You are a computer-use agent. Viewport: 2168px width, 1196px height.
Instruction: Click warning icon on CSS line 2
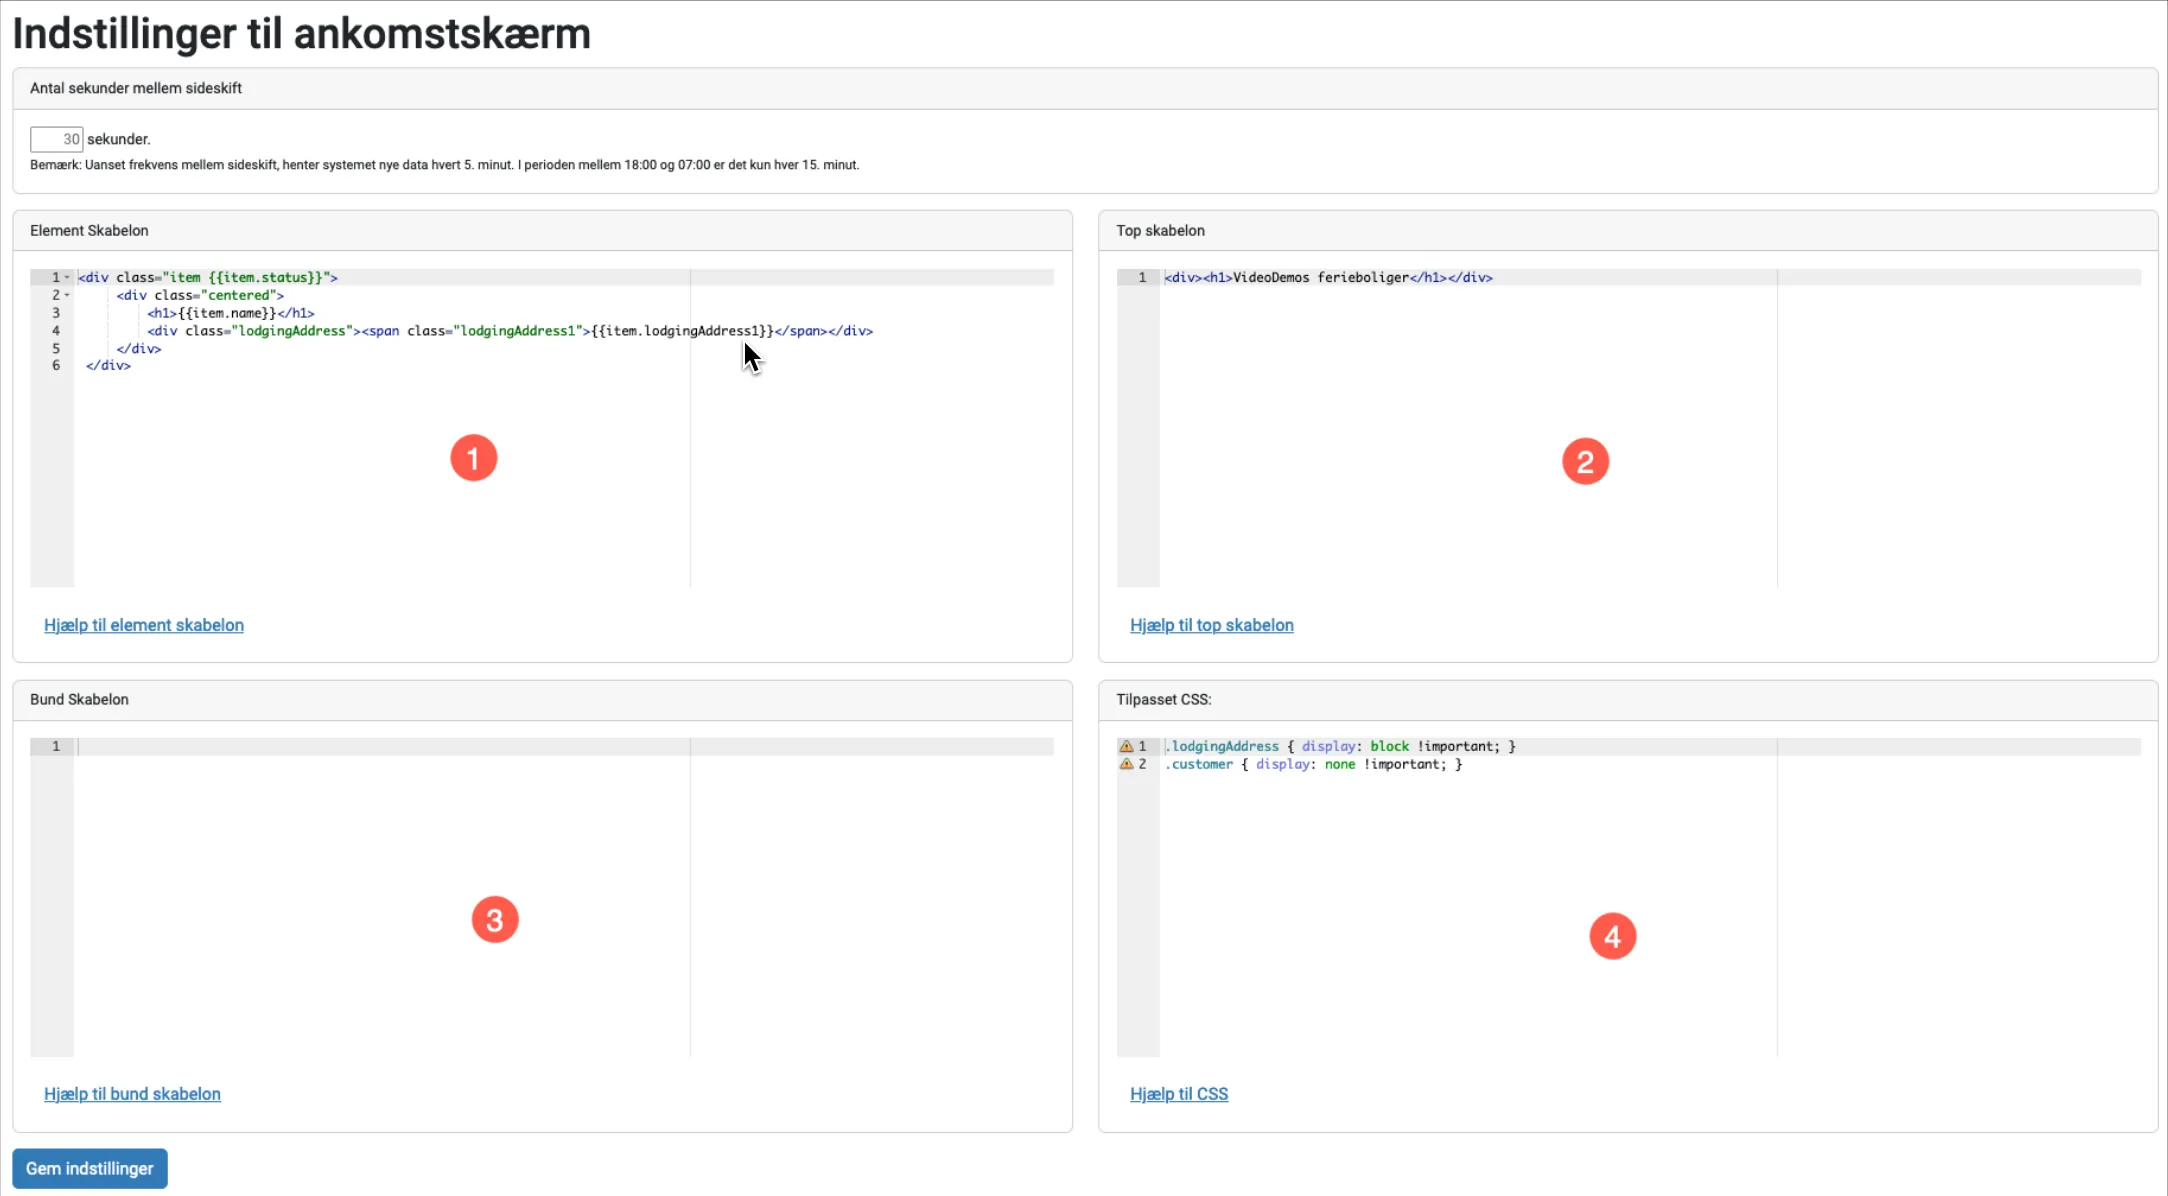pyautogui.click(x=1126, y=765)
